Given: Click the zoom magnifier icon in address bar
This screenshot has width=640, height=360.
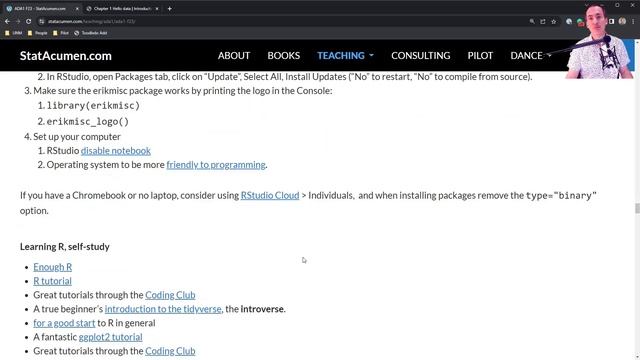Looking at the screenshot, I should pyautogui.click(x=532, y=21).
